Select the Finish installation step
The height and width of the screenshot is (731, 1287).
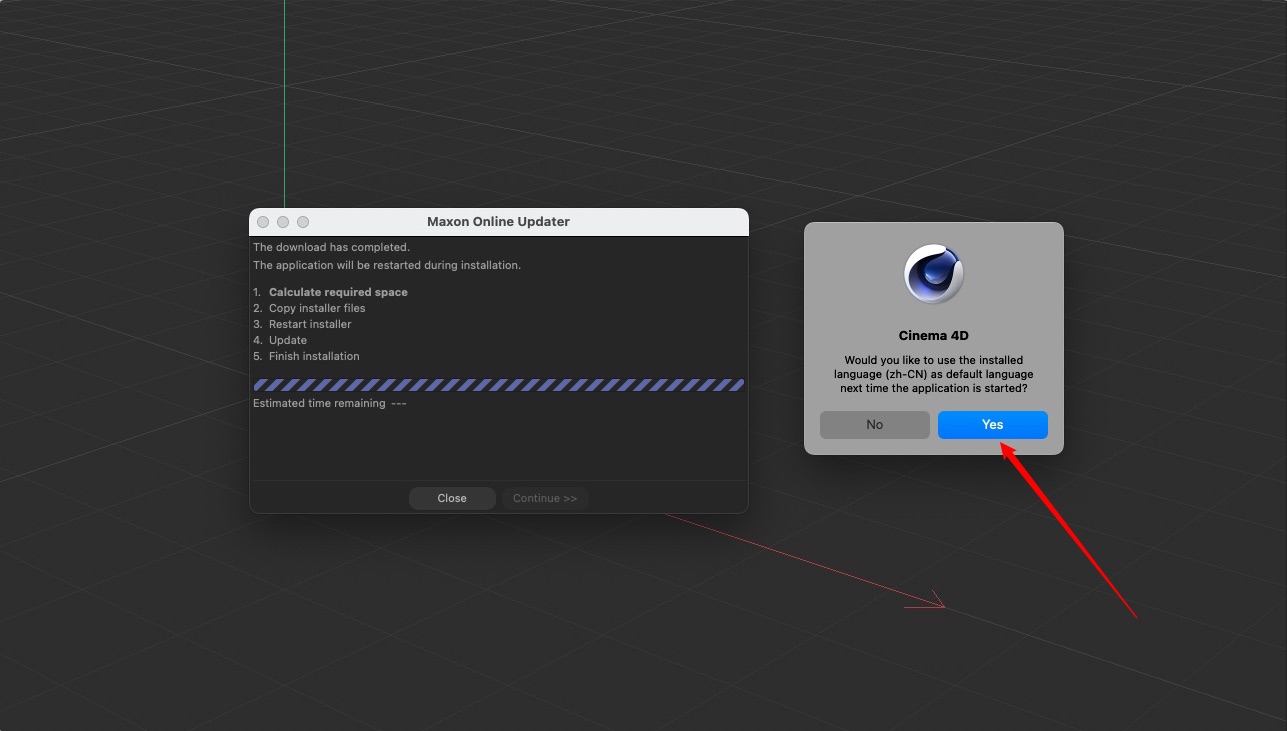(314, 356)
